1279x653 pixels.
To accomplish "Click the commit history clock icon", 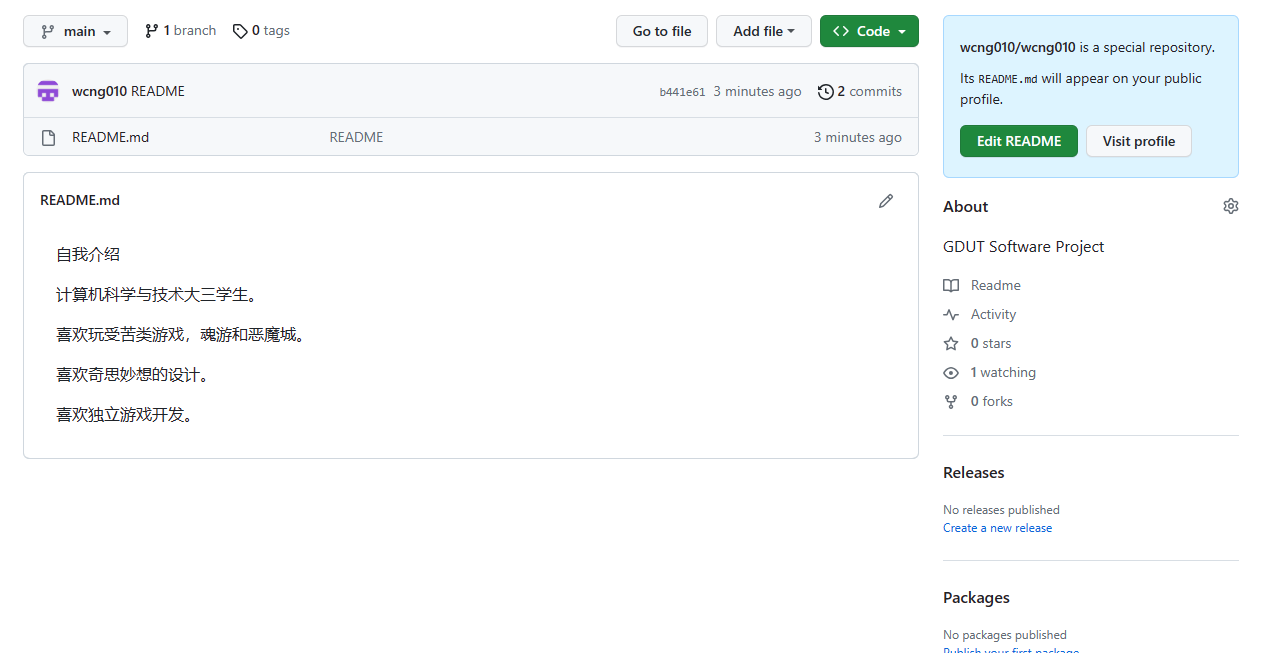I will click(825, 92).
